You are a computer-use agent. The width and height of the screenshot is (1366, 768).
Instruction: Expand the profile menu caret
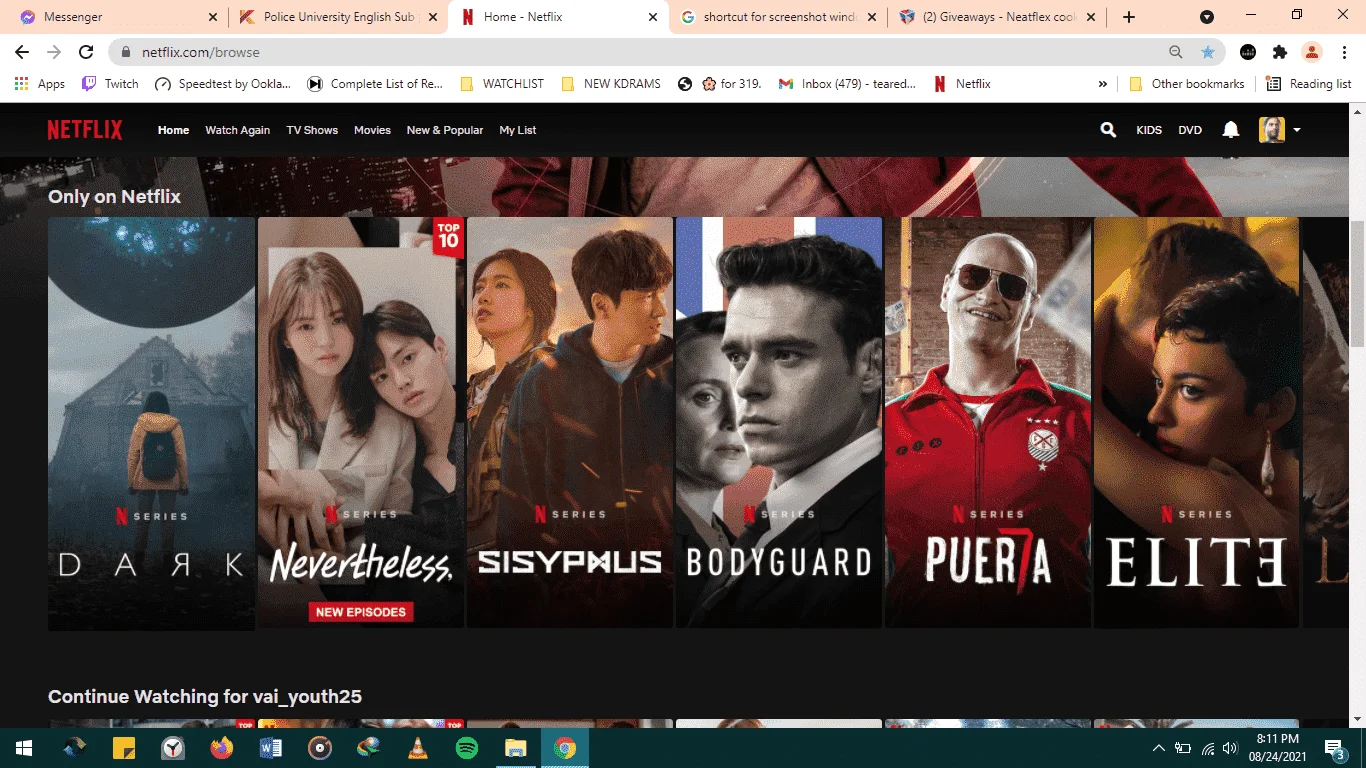coord(1296,130)
